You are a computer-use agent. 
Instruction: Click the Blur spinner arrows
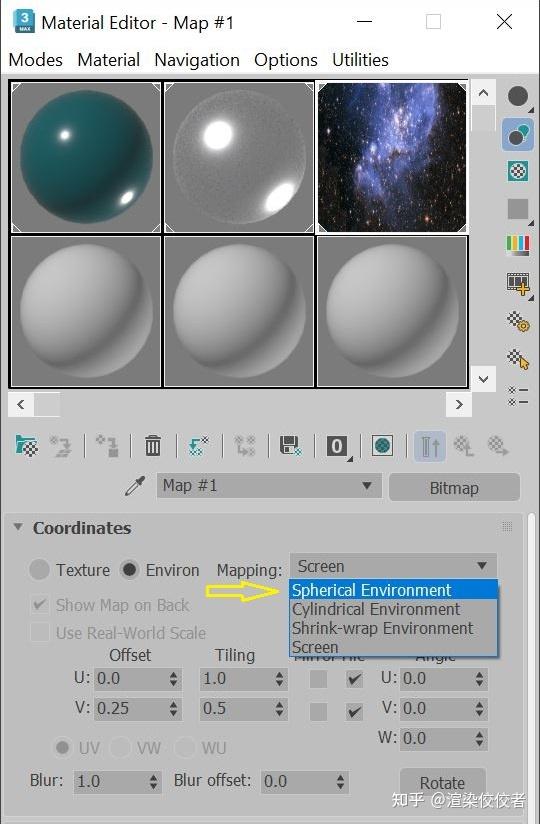click(x=153, y=782)
